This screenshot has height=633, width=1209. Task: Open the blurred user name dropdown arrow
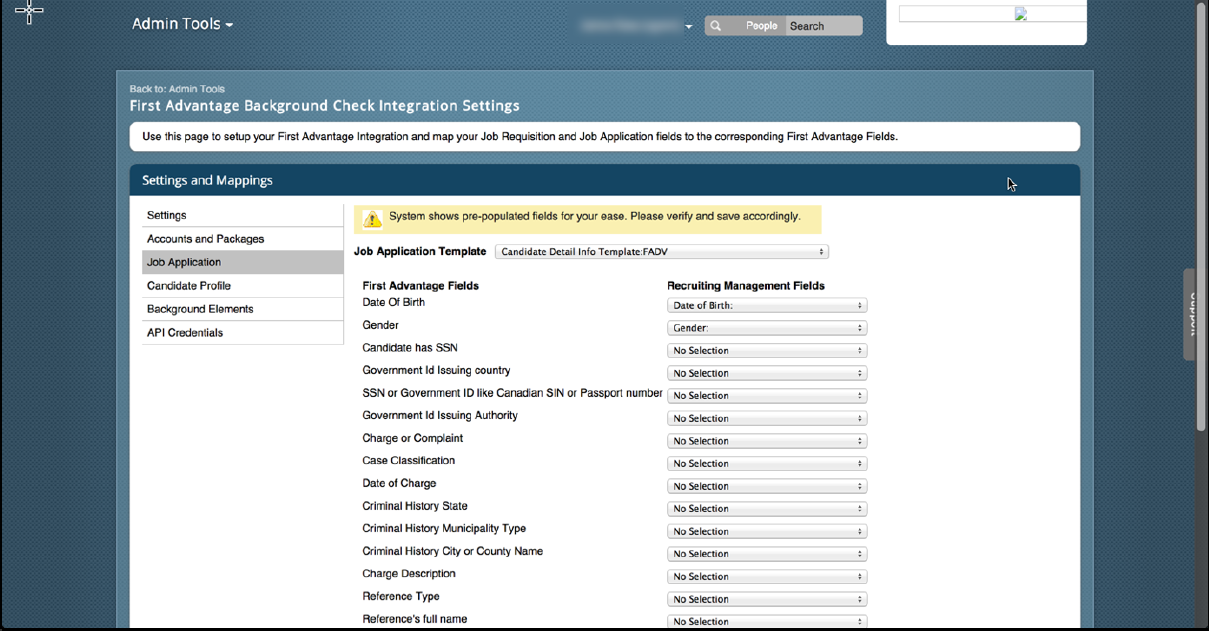689,27
